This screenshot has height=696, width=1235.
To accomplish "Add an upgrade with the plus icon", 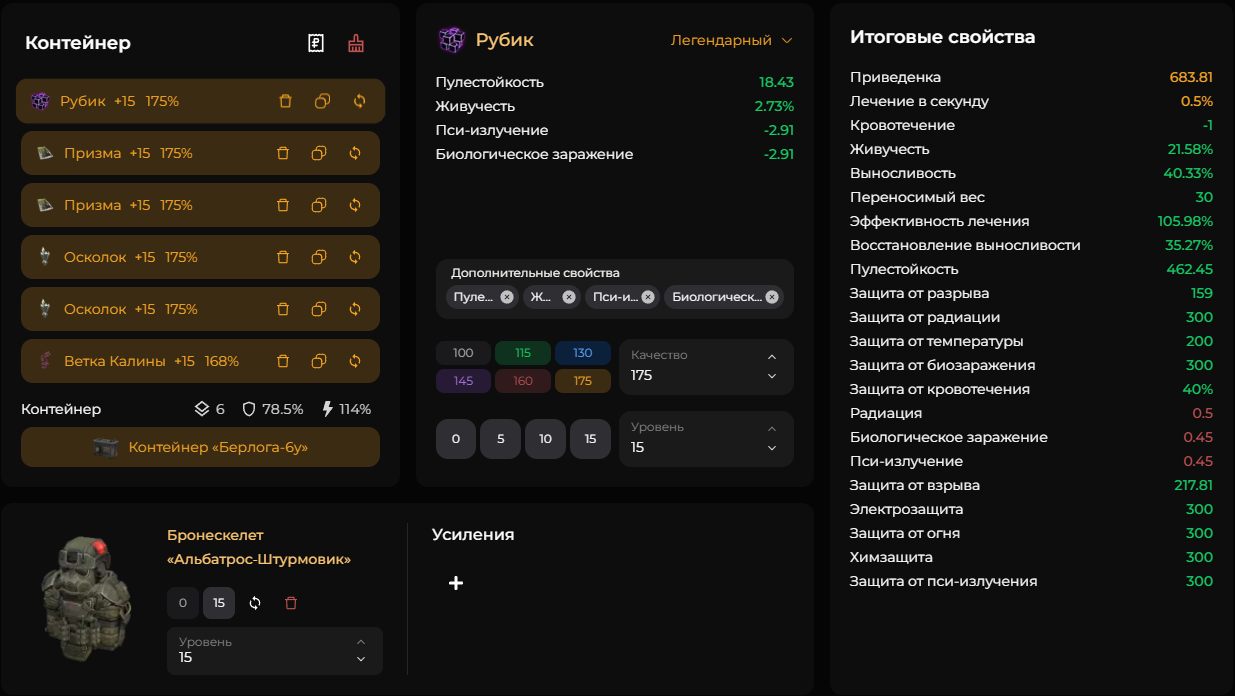I will click(456, 583).
